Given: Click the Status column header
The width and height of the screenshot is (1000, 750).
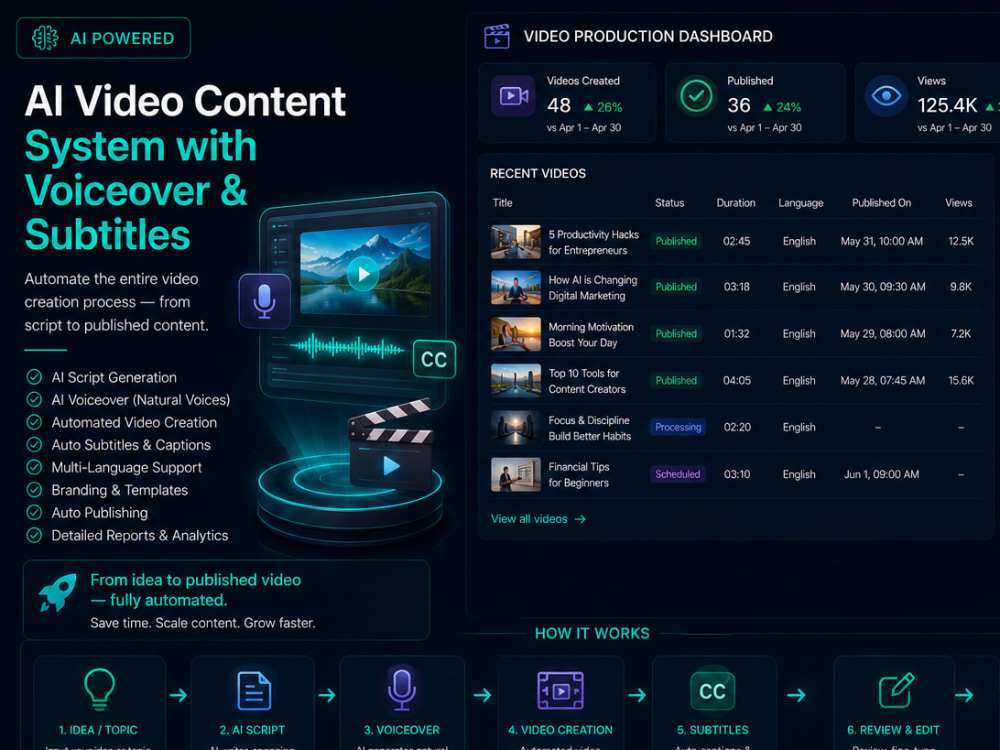Looking at the screenshot, I should (x=670, y=203).
